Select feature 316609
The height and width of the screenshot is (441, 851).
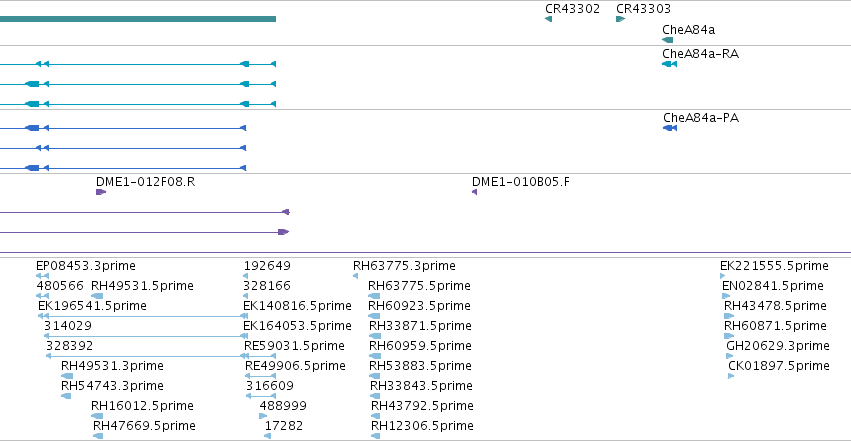pyautogui.click(x=261, y=396)
